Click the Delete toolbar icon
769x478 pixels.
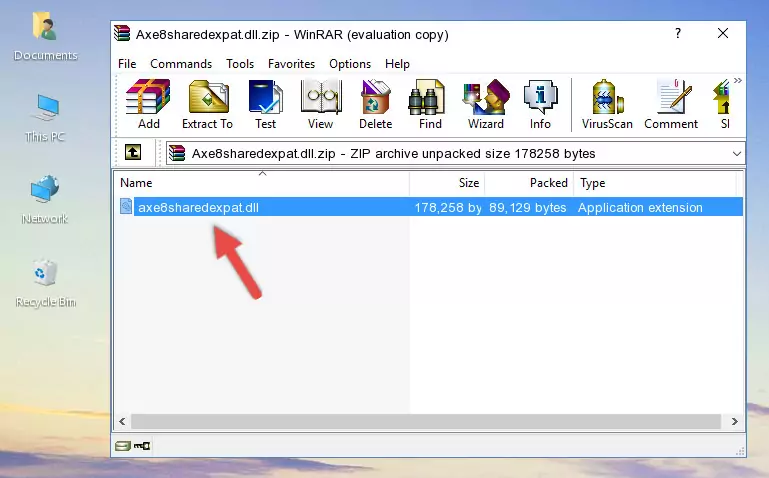click(x=376, y=104)
